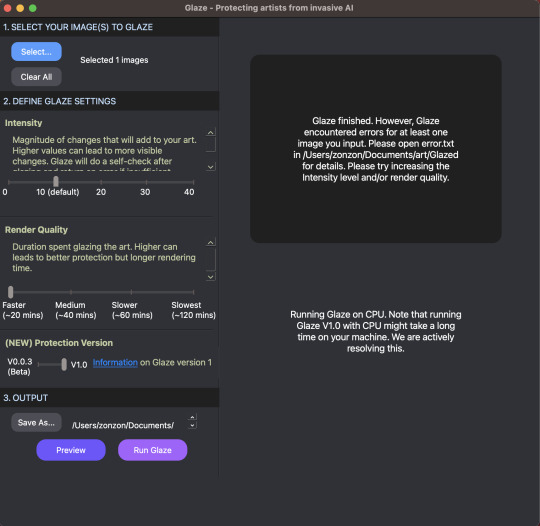Open the Information link on Glaze version 1
Screen dimensions: 540x526
(115, 362)
